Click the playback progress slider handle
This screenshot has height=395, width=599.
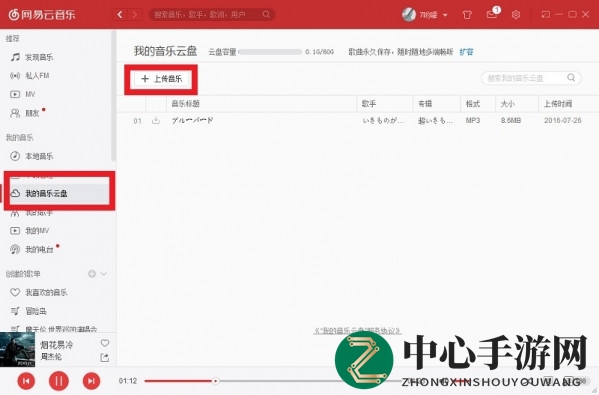coord(215,381)
